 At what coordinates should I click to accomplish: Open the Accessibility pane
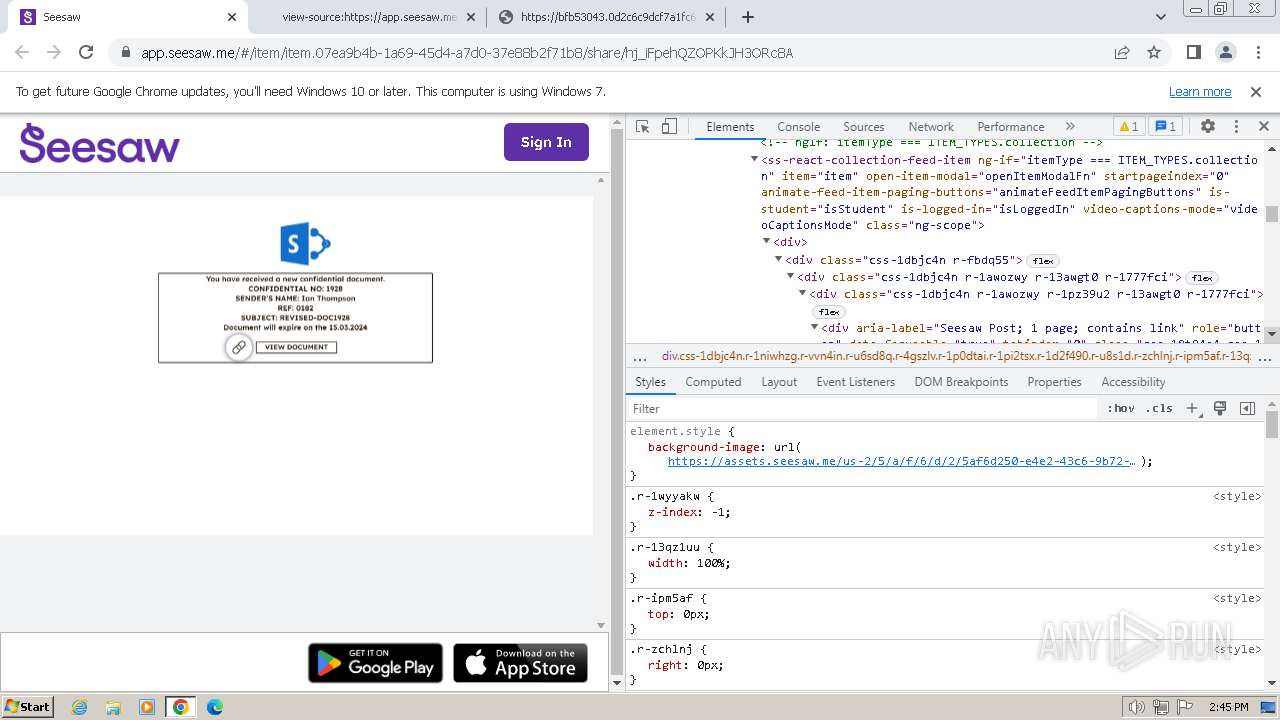pyautogui.click(x=1133, y=382)
